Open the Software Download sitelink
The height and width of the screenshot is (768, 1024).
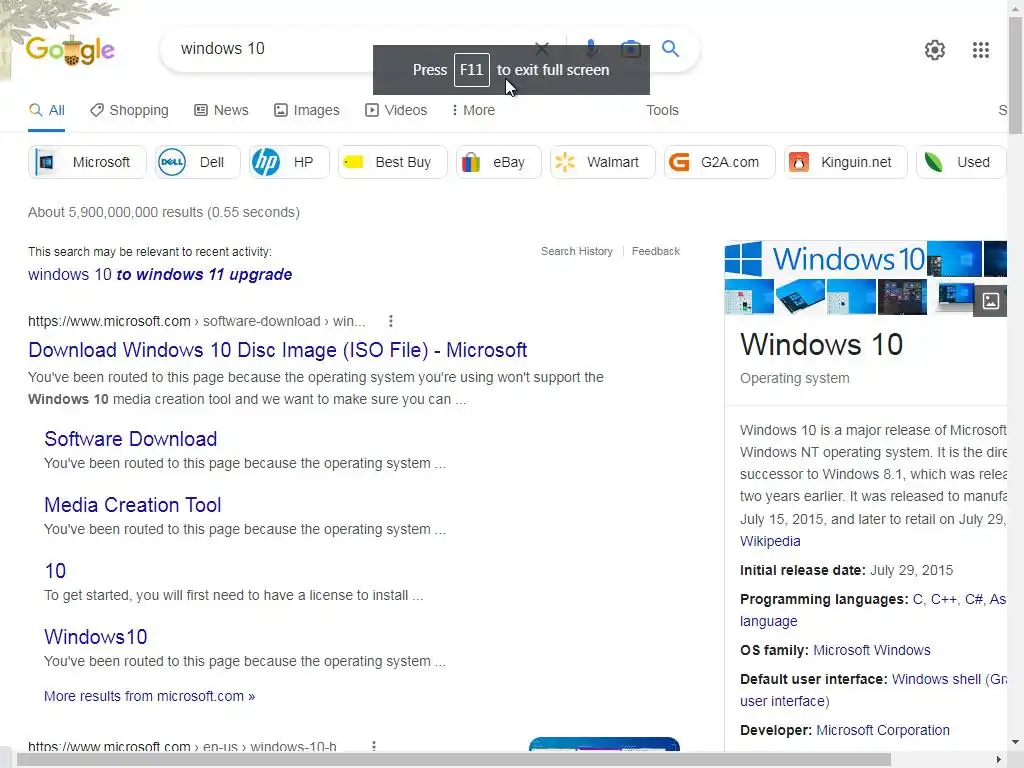(x=131, y=439)
